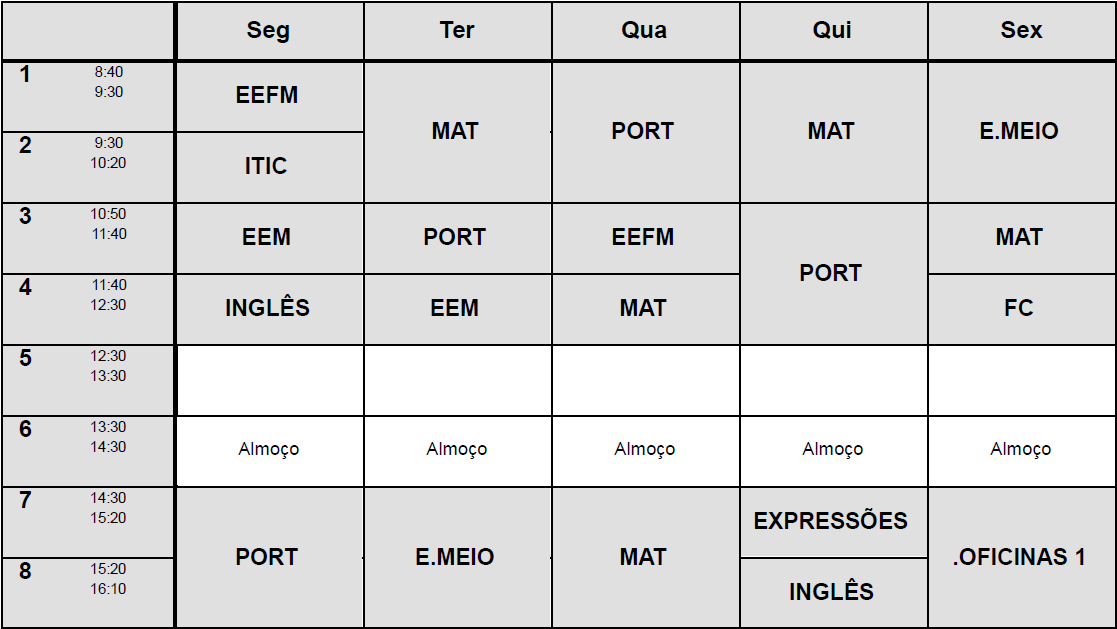The image size is (1117, 629).
Task: Click the EXPRESSÕES class on Thursday
Action: click(831, 521)
